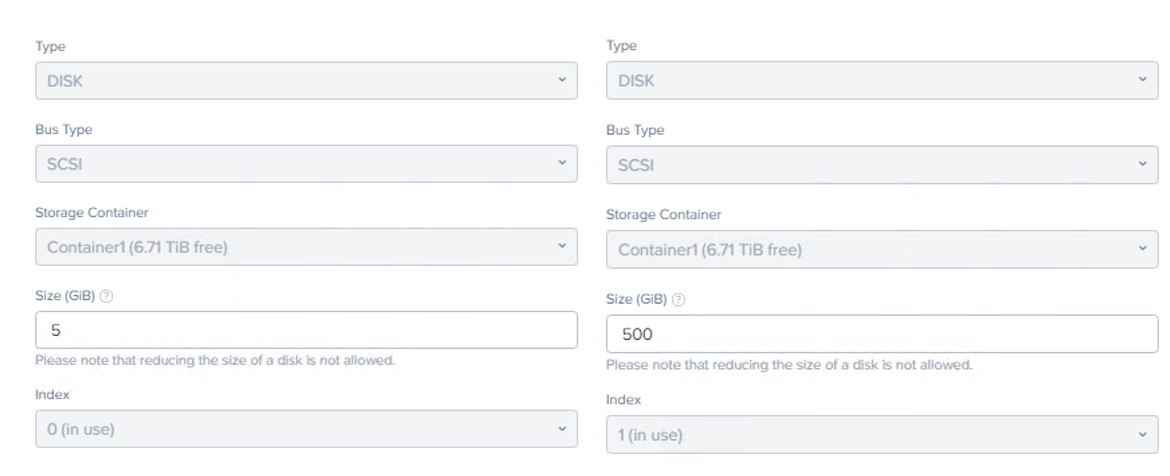Click the chevron on the 5 GiB disk's Storage Container
The width and height of the screenshot is (1170, 476).
tap(562, 246)
